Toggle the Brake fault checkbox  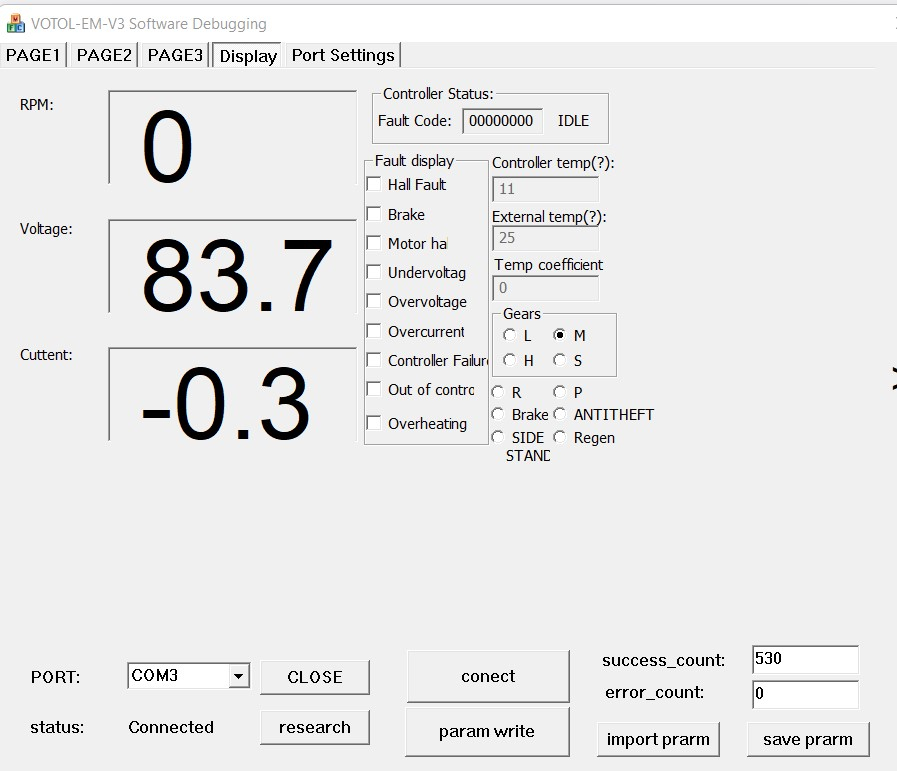click(374, 214)
